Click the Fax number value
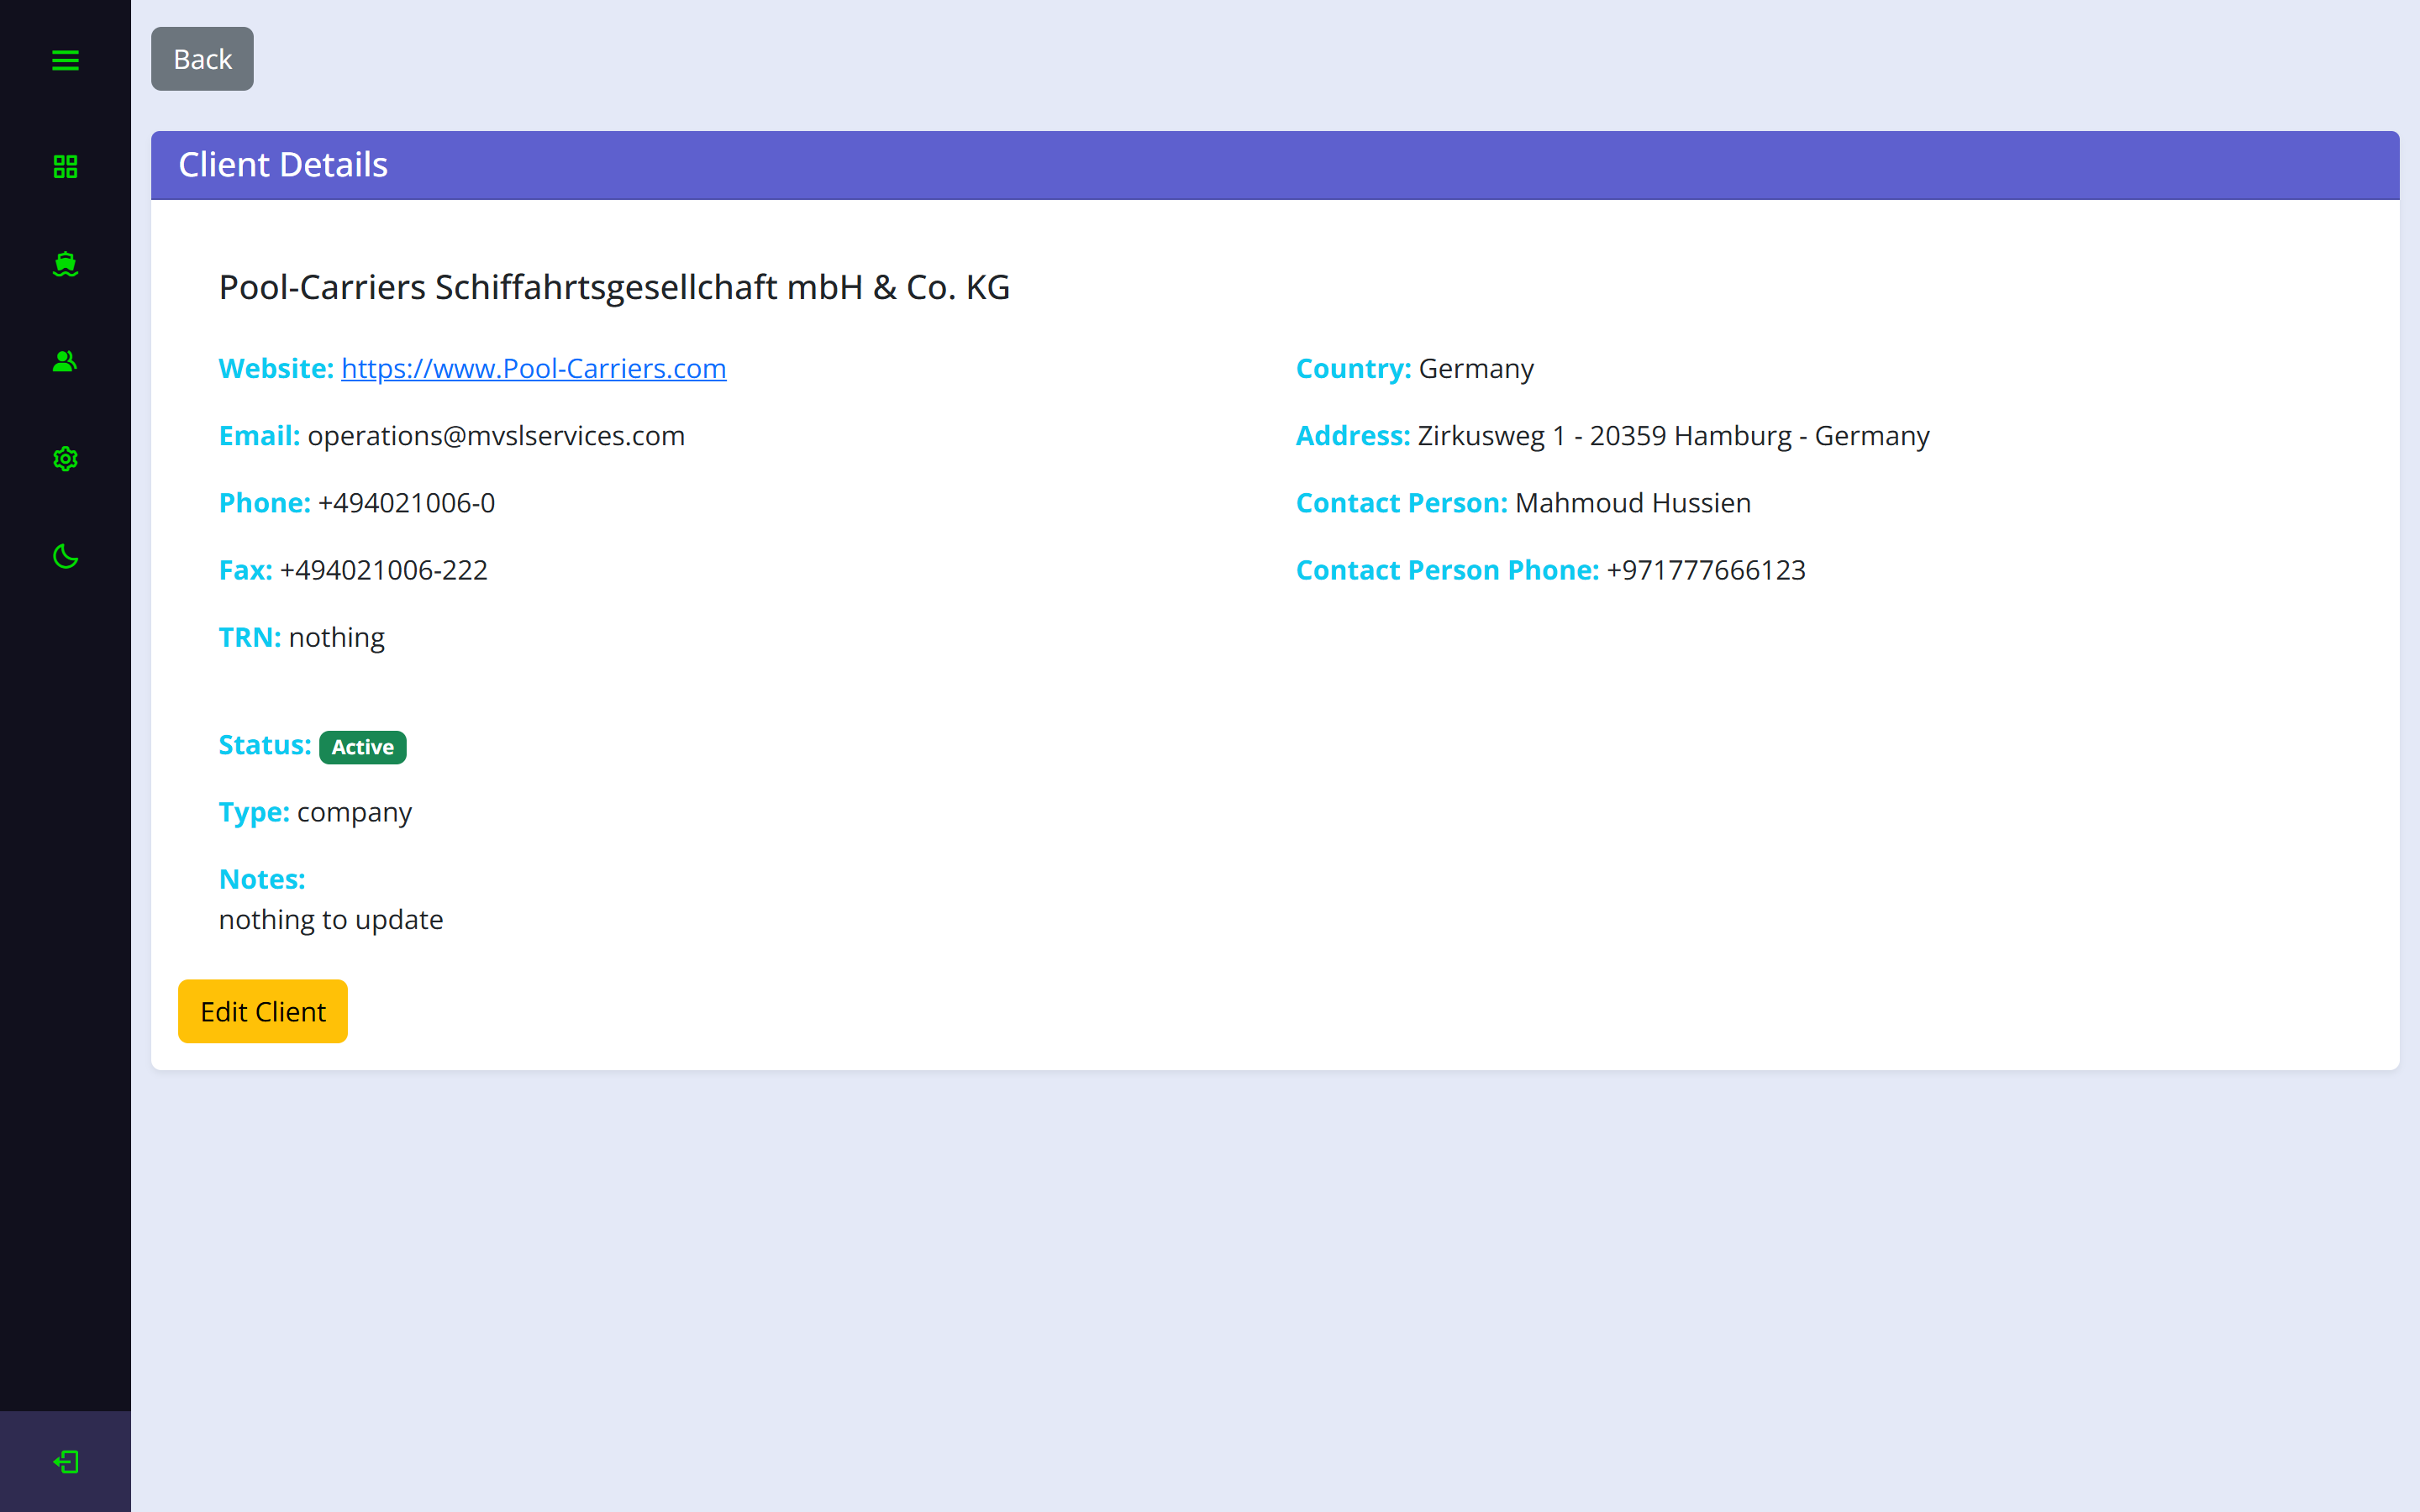Screen dimensions: 2420x1512 coord(383,569)
